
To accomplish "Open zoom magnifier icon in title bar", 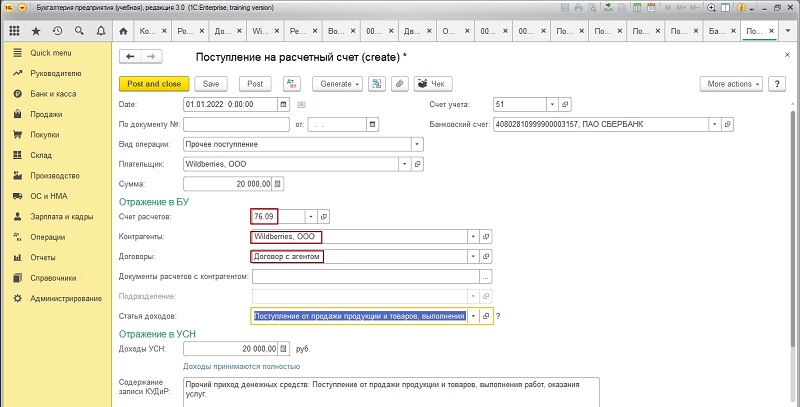I will 712,8.
